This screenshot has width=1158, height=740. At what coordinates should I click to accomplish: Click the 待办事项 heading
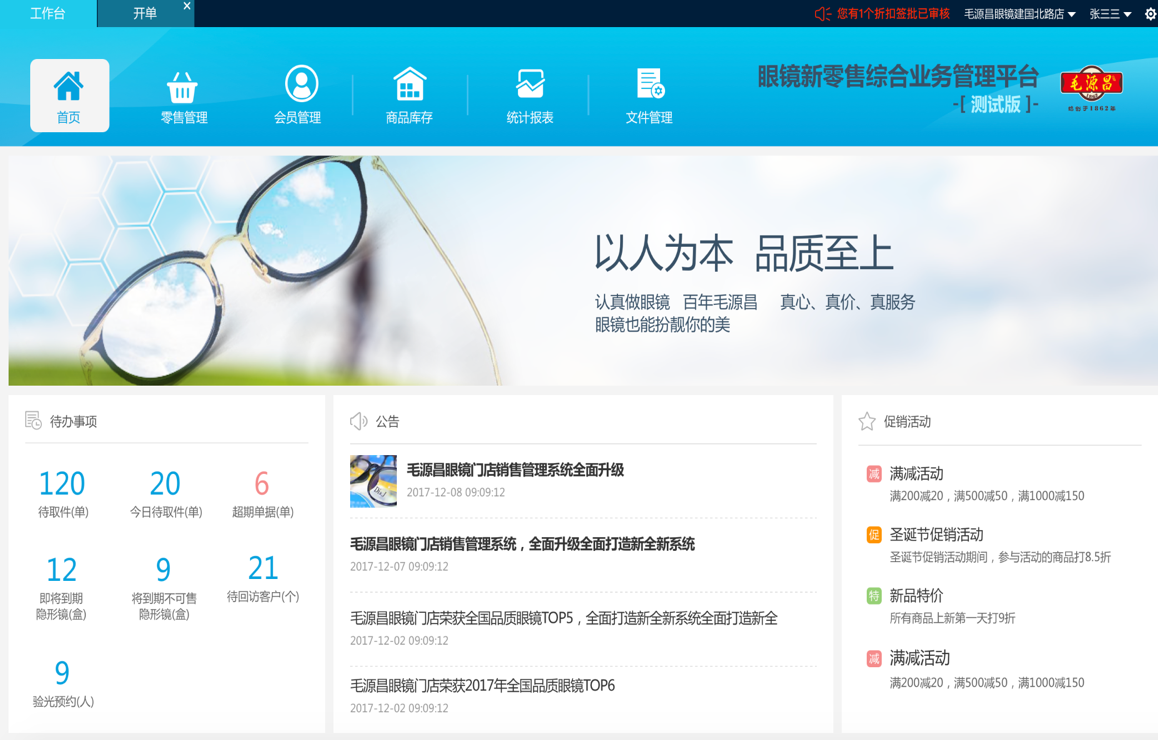pyautogui.click(x=73, y=422)
